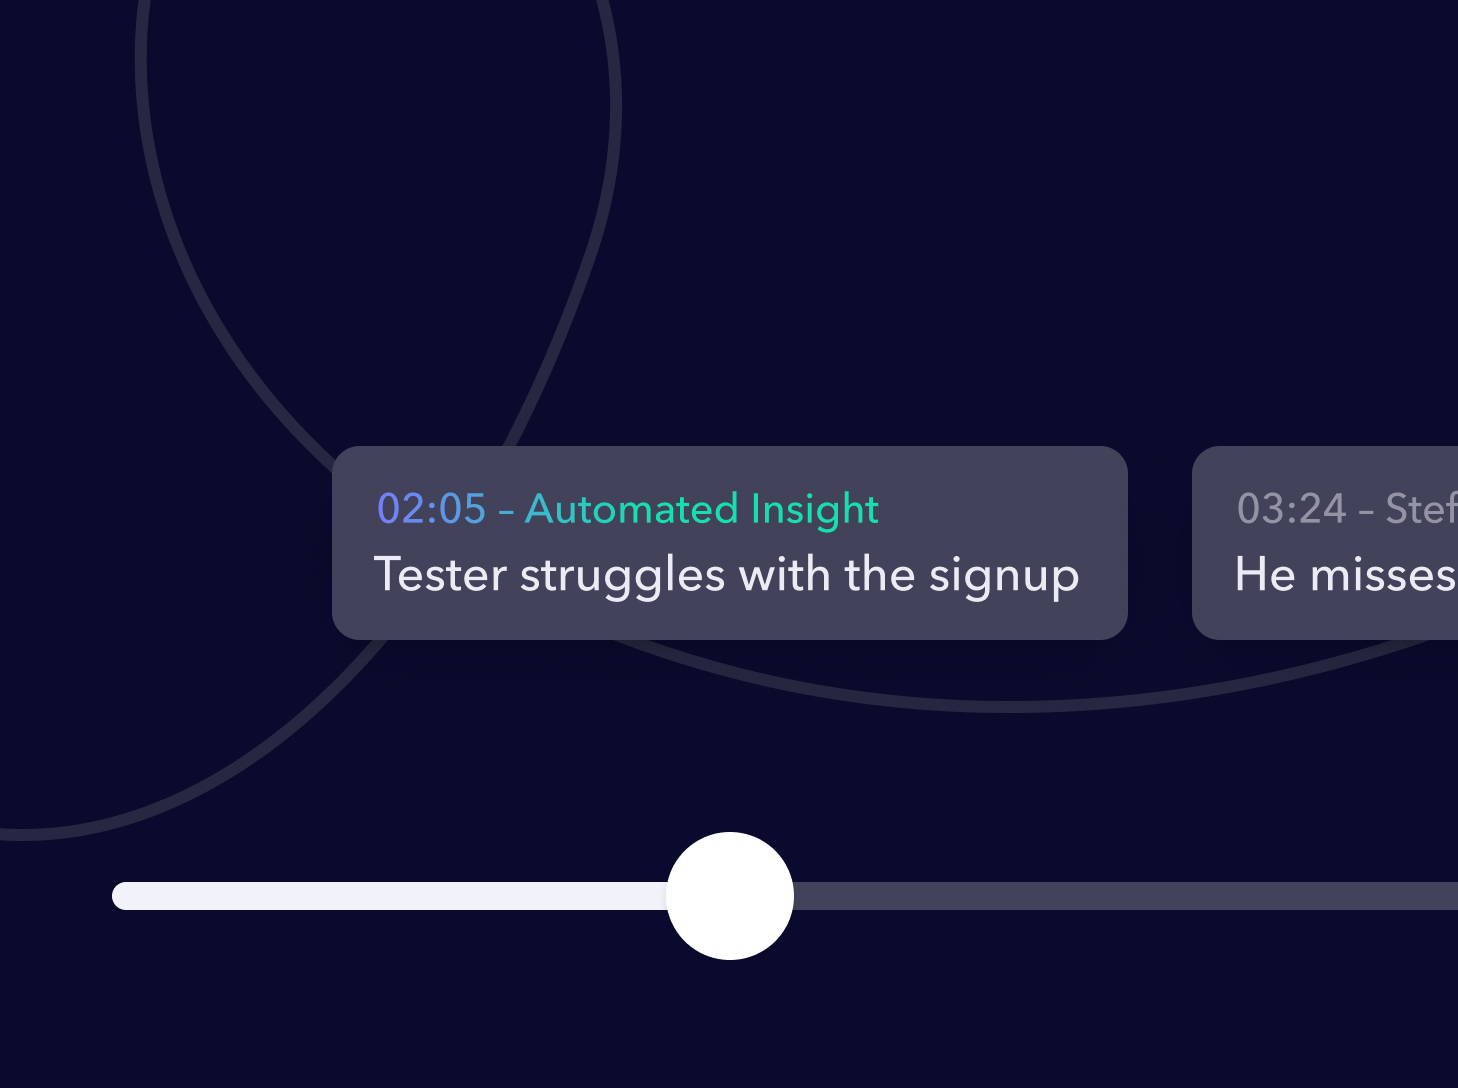The height and width of the screenshot is (1088, 1458).
Task: Jump to the 03:24 timestamp
Action: click(x=1292, y=509)
